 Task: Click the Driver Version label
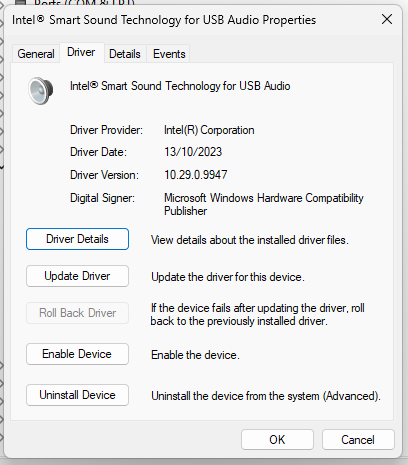[x=104, y=175]
